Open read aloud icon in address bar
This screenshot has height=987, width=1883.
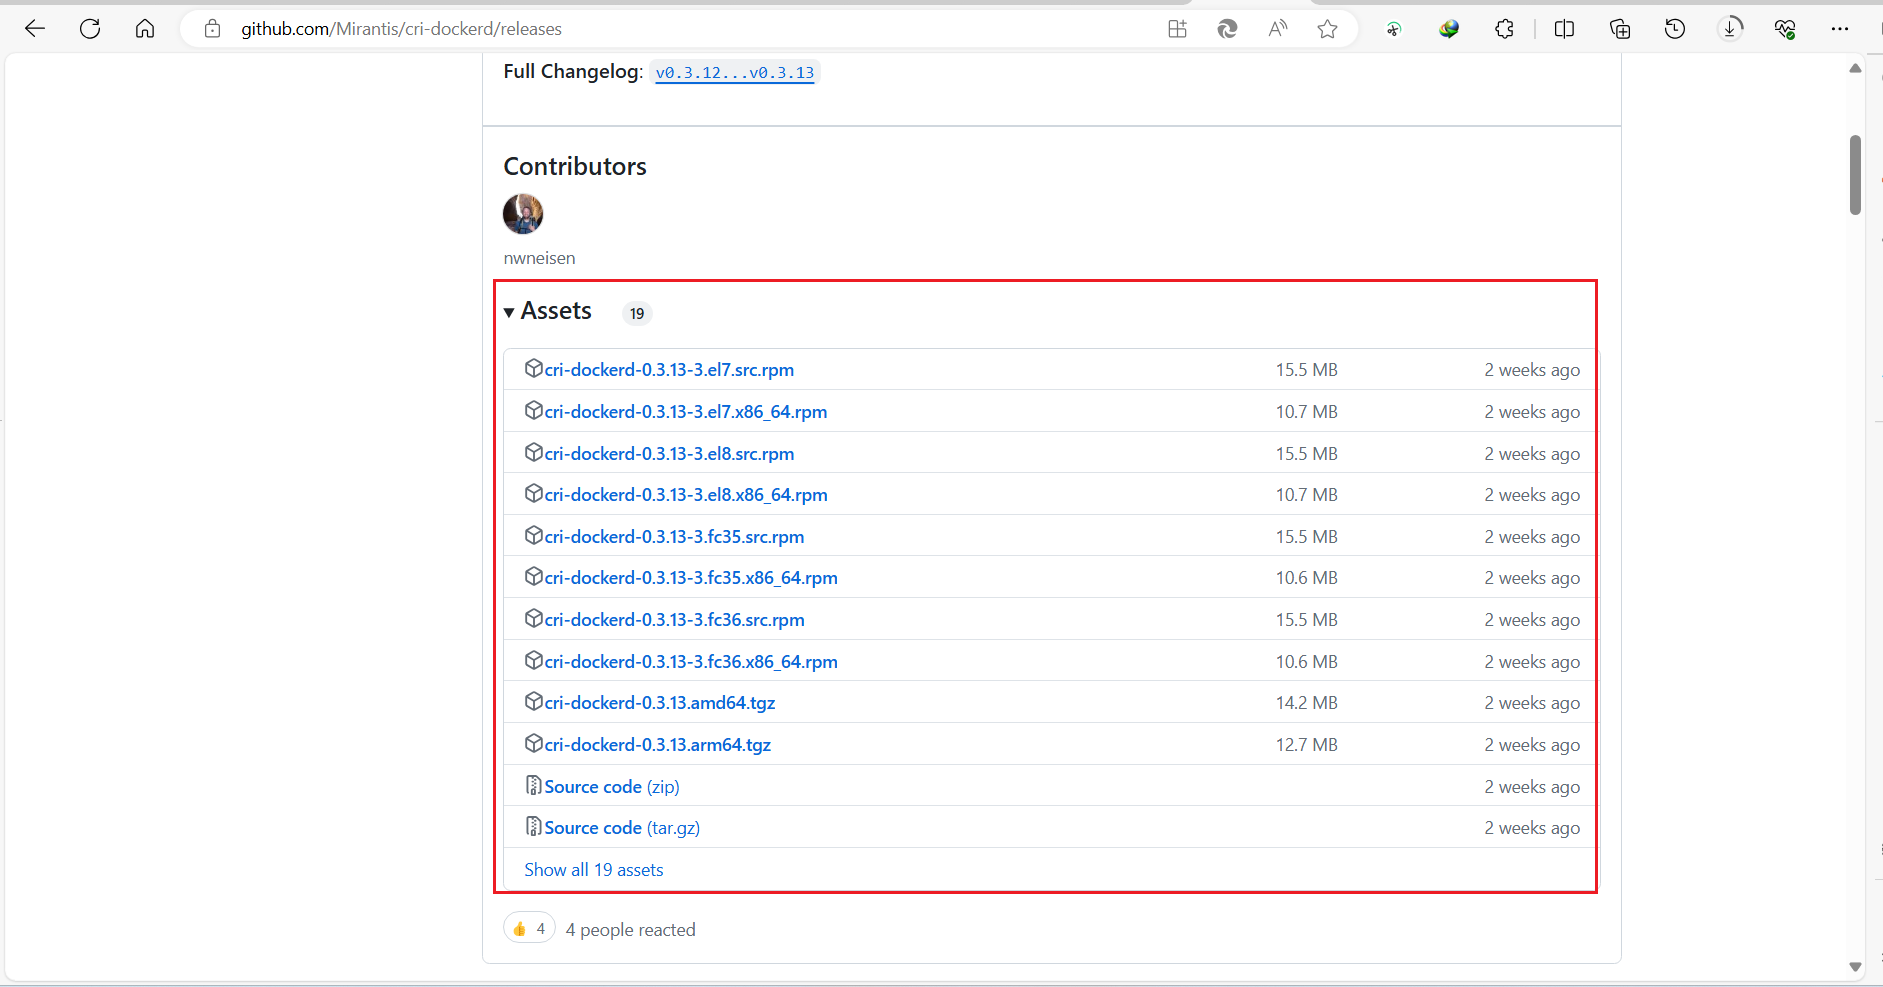(x=1278, y=29)
